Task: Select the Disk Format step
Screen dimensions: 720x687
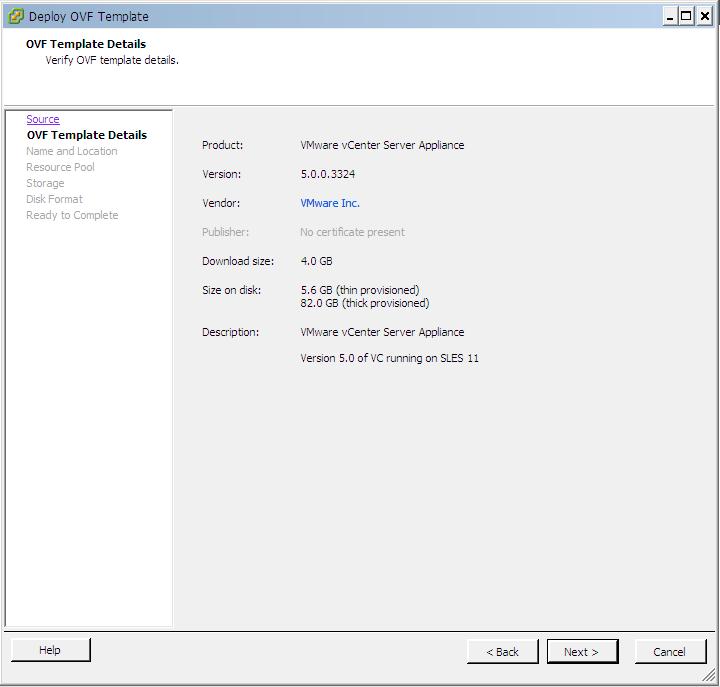Action: [x=54, y=199]
